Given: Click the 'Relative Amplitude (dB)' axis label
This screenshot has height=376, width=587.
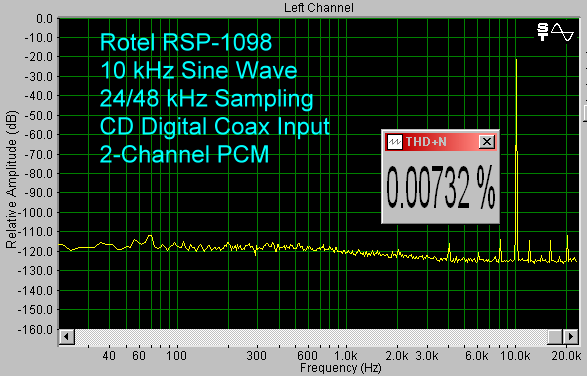Looking at the screenshot, I should 11,179.
